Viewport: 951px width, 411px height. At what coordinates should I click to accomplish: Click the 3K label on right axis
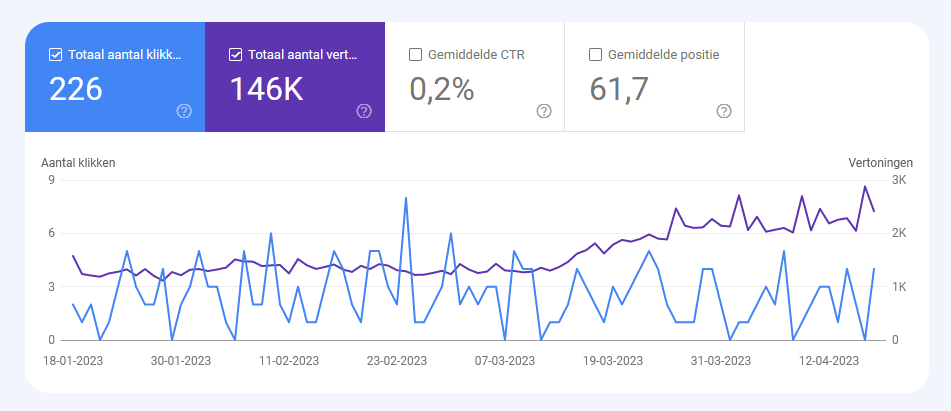pyautogui.click(x=898, y=180)
